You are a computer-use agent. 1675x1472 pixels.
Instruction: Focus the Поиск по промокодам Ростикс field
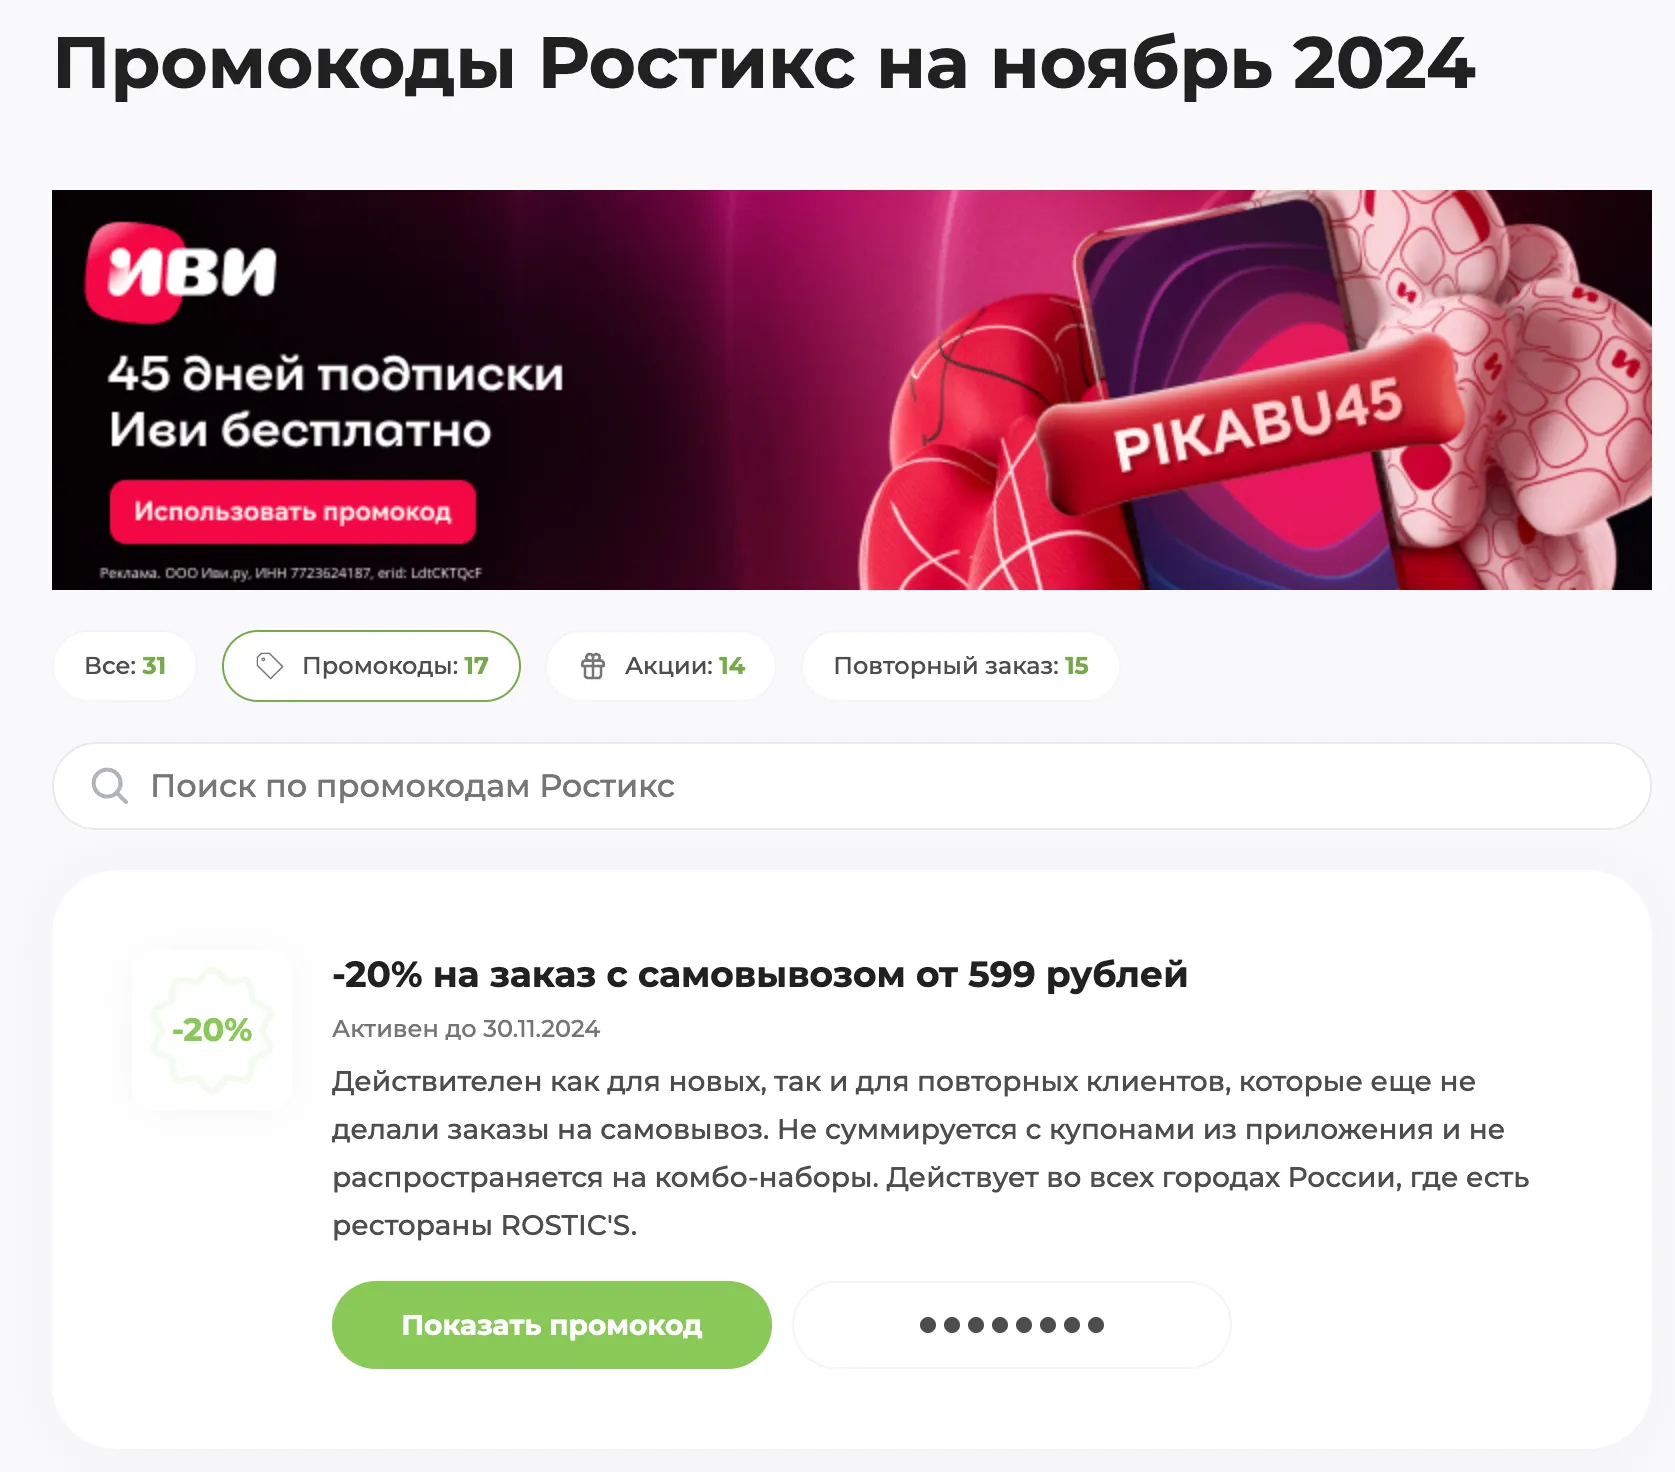tap(851, 786)
